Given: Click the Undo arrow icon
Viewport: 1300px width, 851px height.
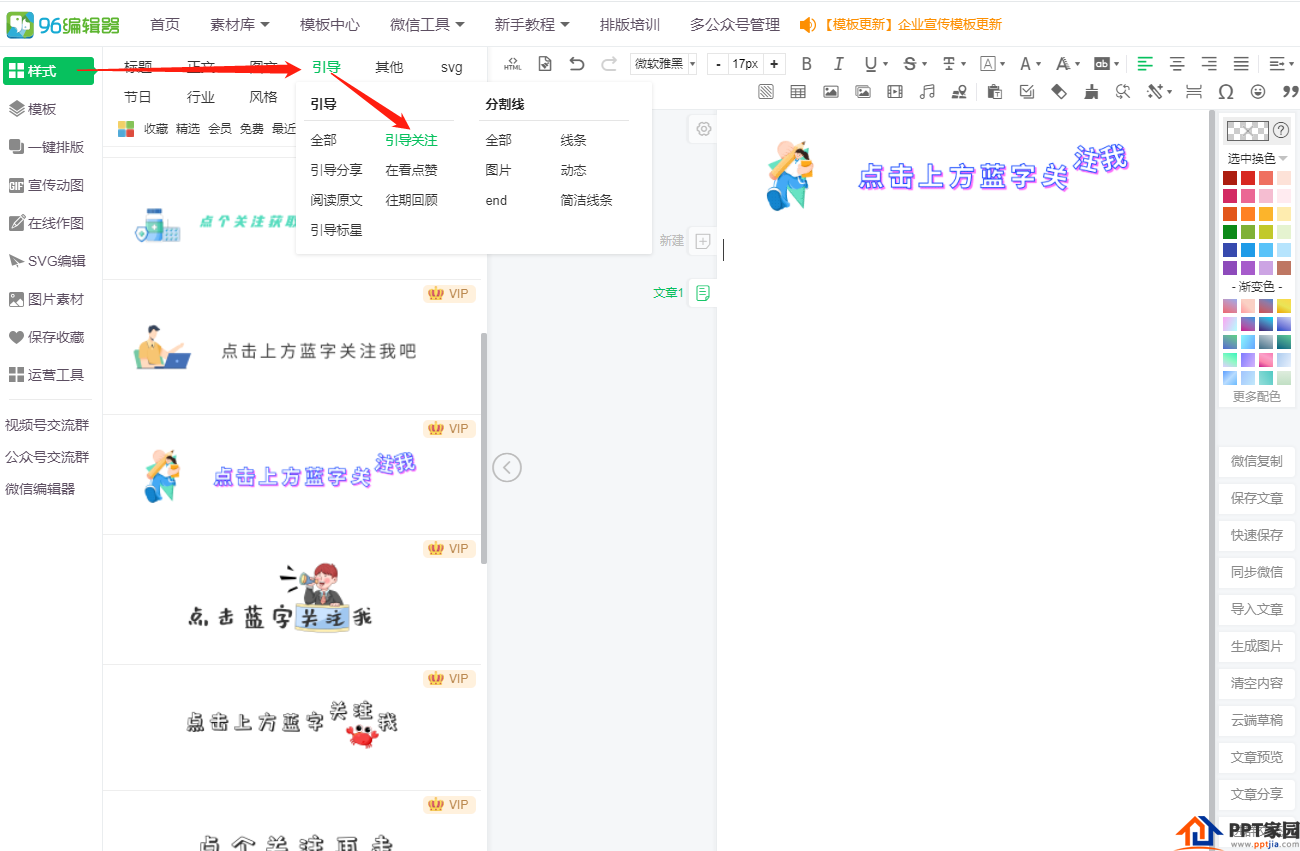Looking at the screenshot, I should (576, 64).
